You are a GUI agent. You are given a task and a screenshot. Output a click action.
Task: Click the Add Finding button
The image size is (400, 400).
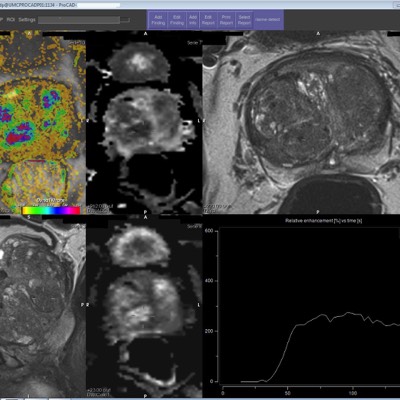158,20
